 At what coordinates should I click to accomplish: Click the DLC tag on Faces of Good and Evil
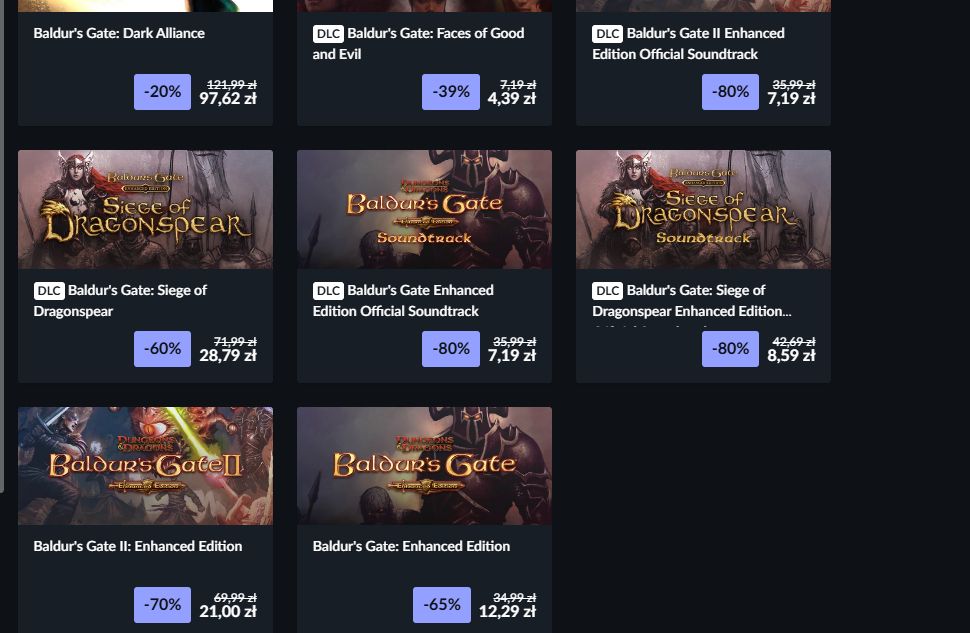328,34
